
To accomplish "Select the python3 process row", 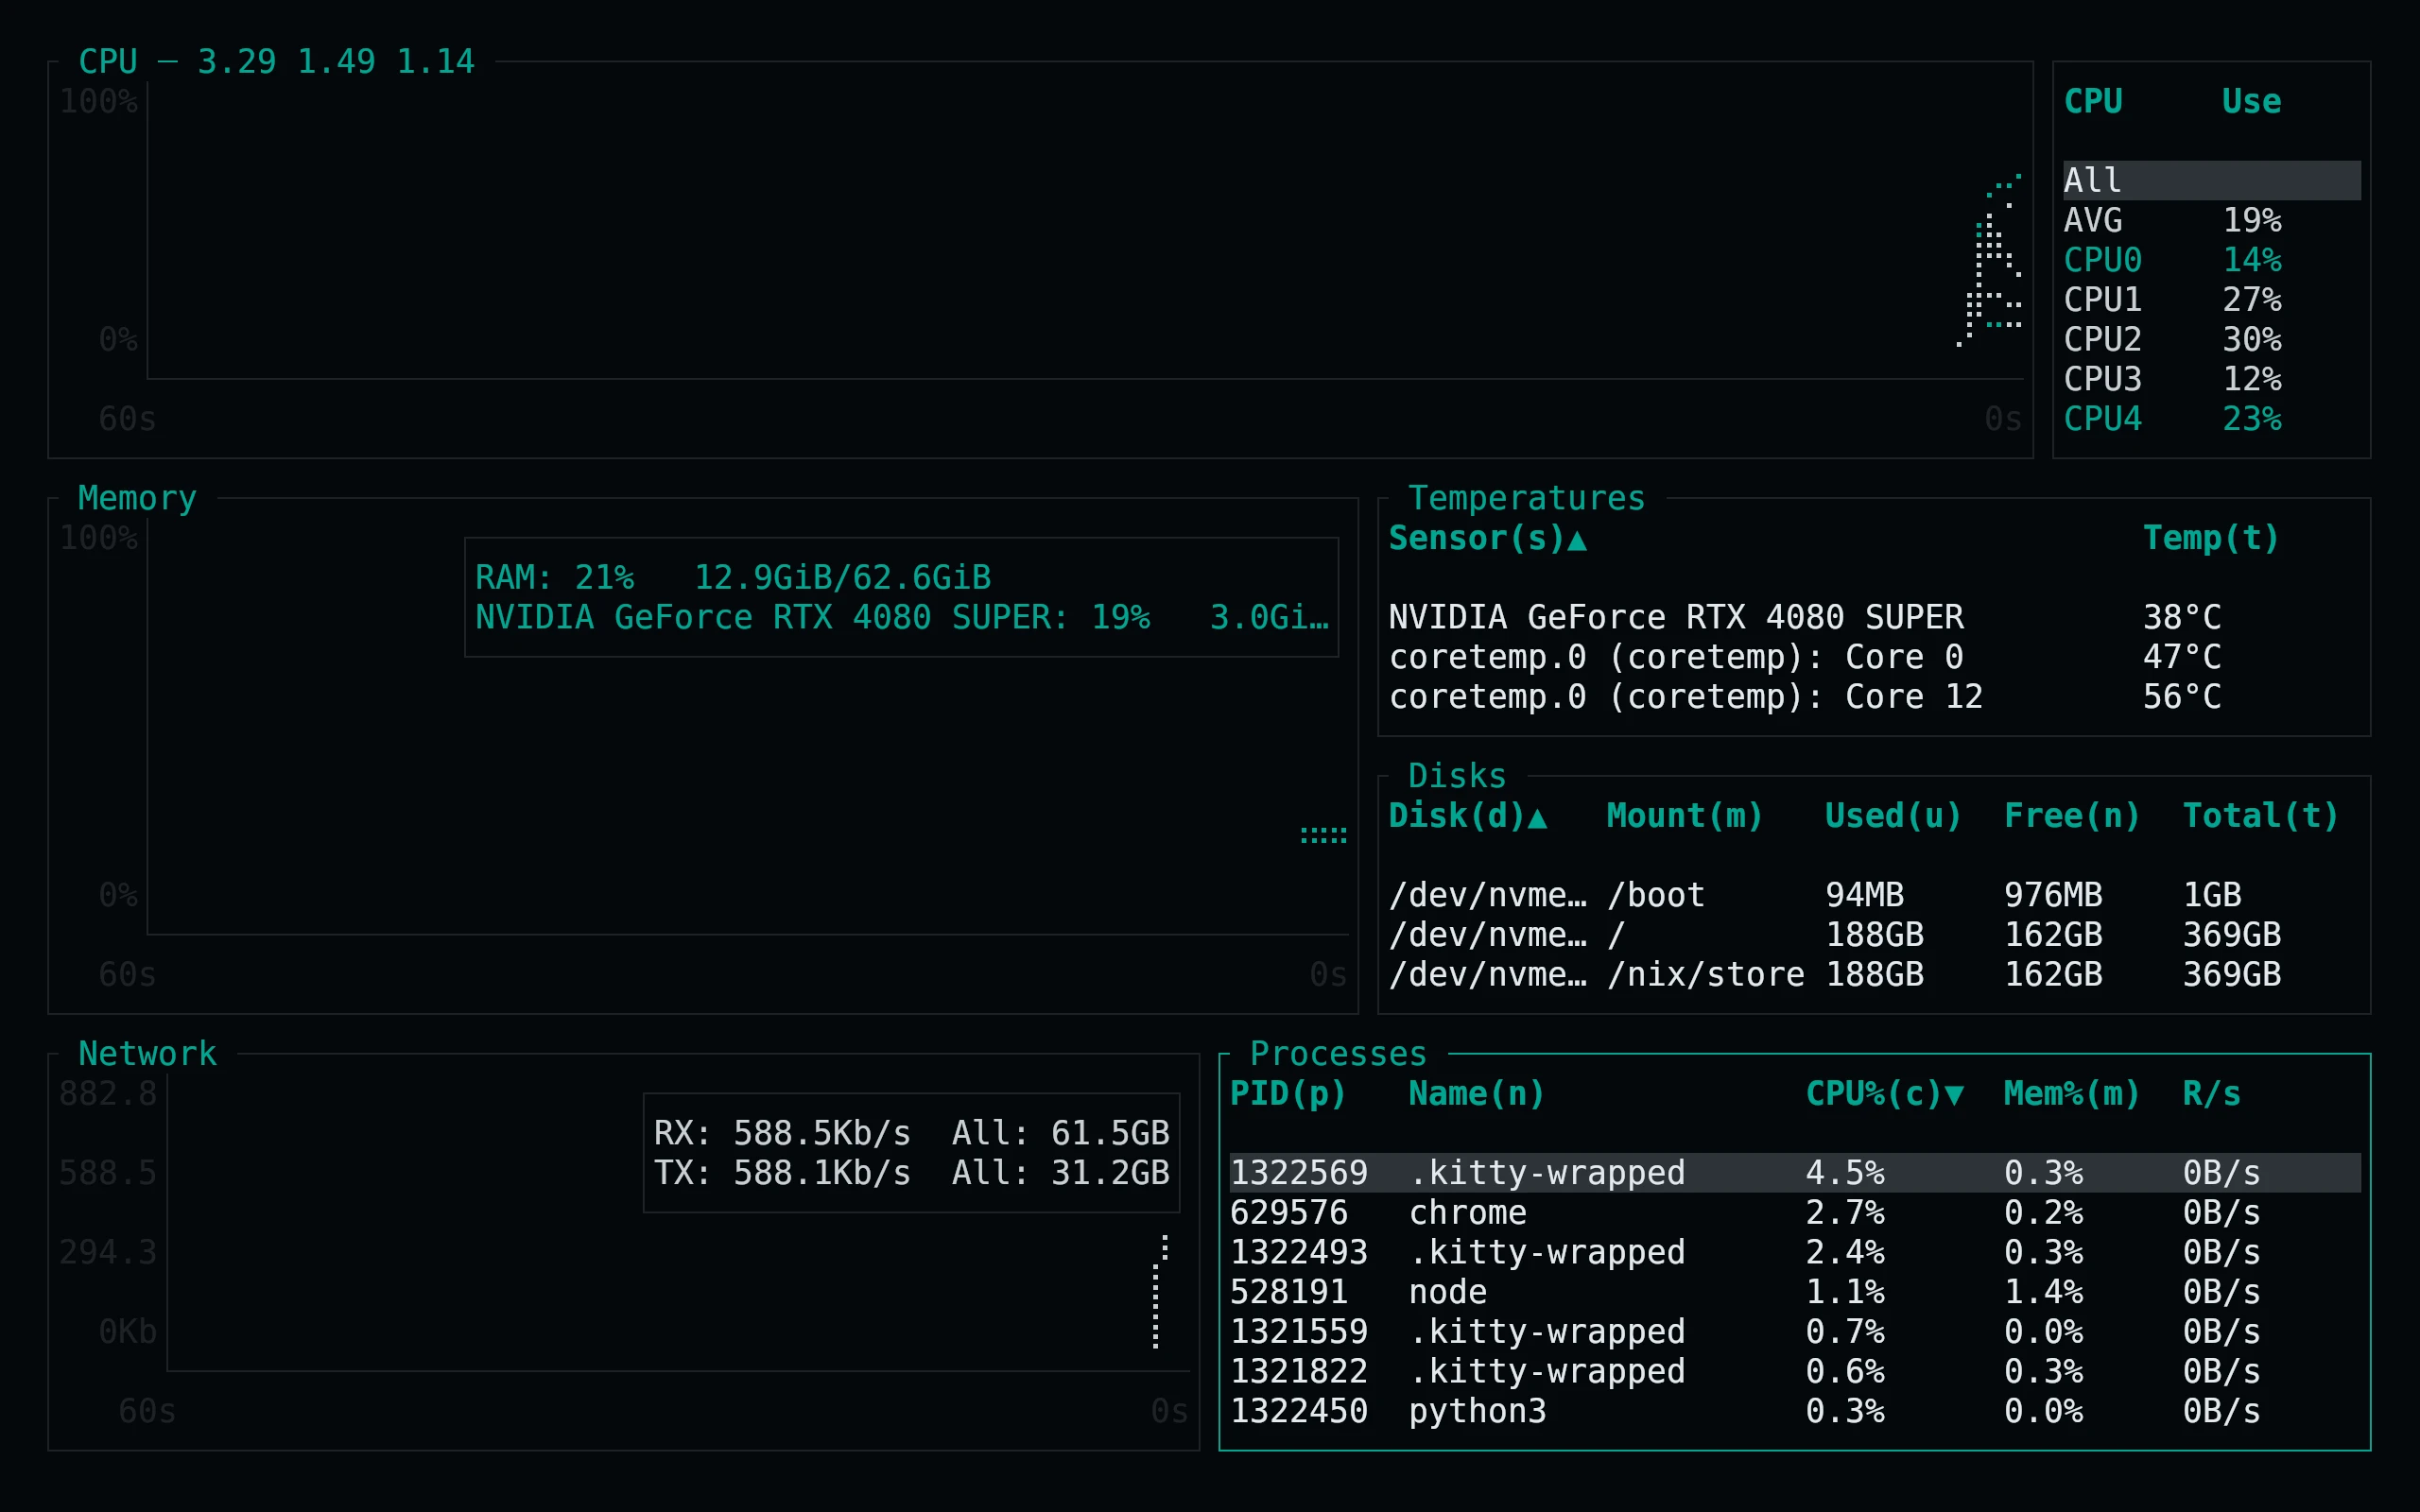I will (1795, 1410).
